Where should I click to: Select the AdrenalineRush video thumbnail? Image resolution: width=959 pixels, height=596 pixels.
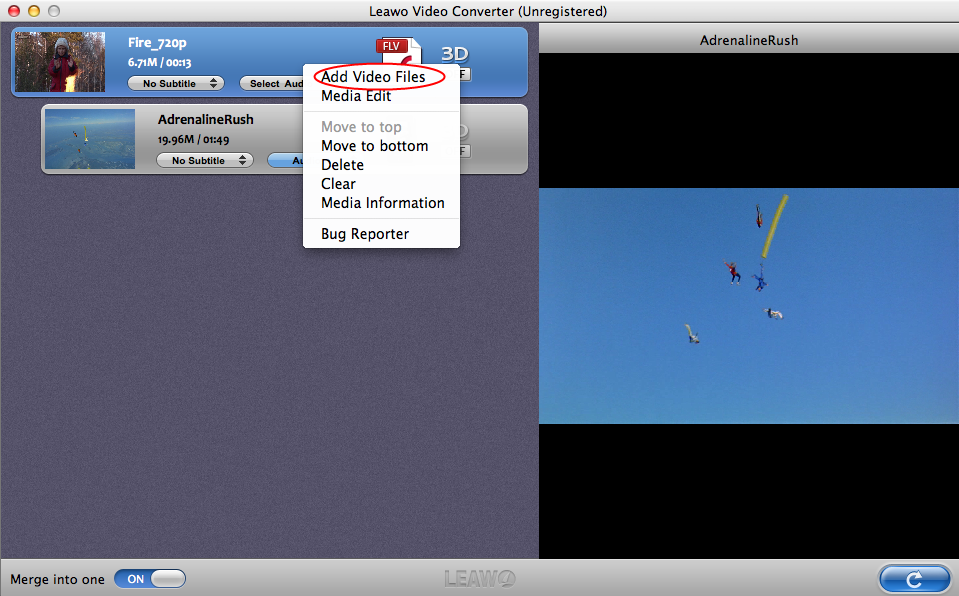[x=90, y=139]
